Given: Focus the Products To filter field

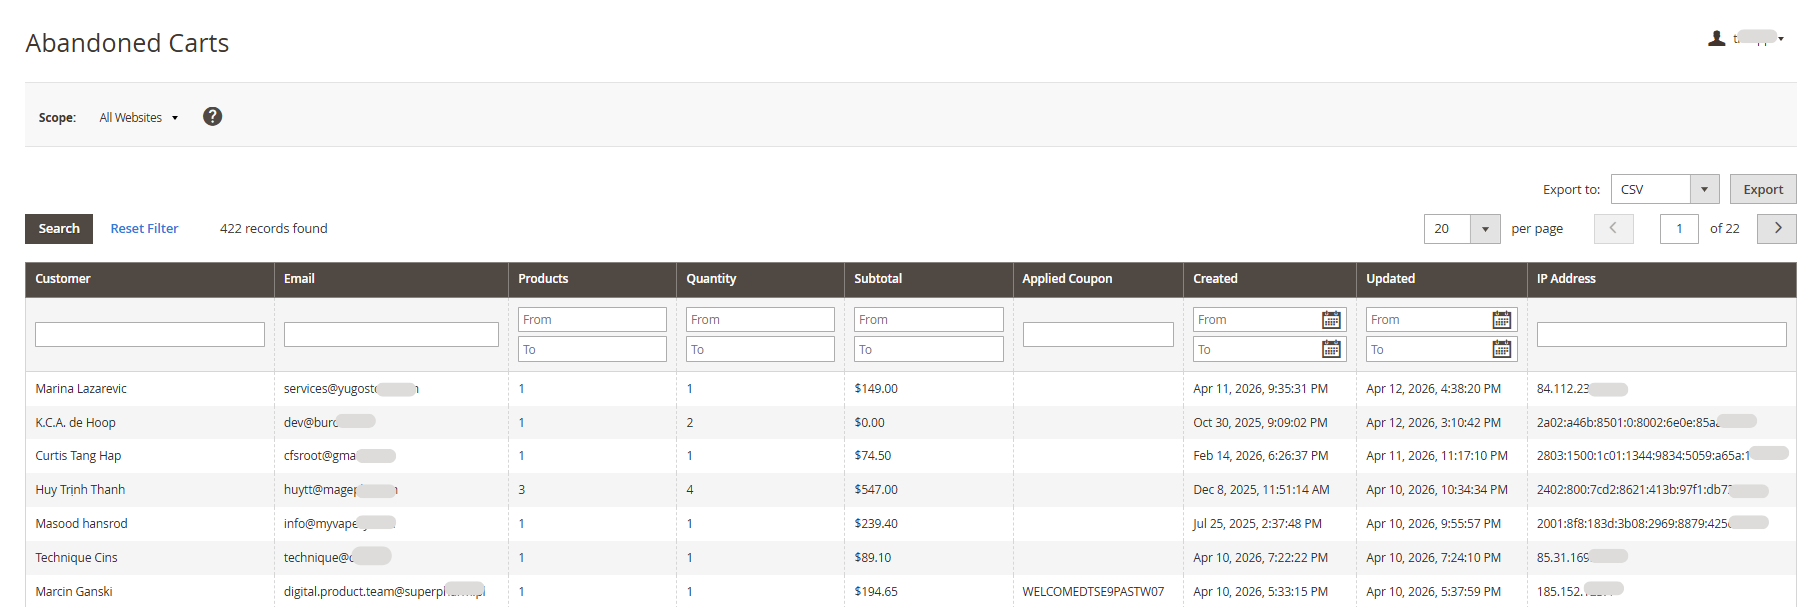Looking at the screenshot, I should tap(592, 349).
